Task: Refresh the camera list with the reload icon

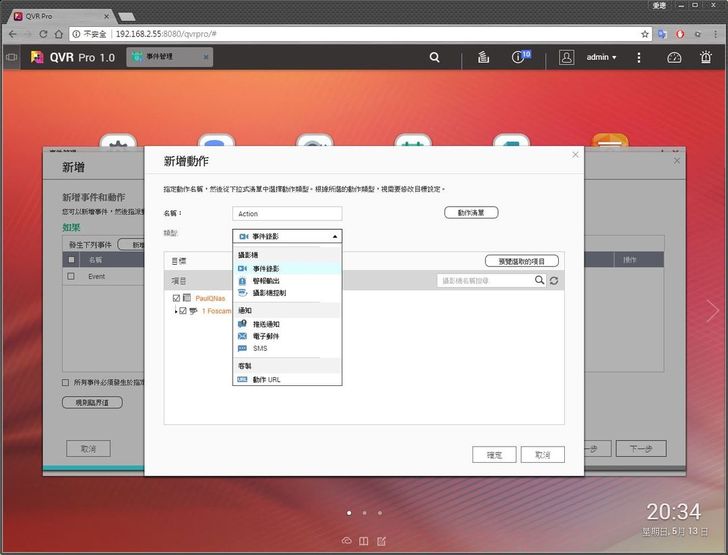Action: click(x=554, y=281)
